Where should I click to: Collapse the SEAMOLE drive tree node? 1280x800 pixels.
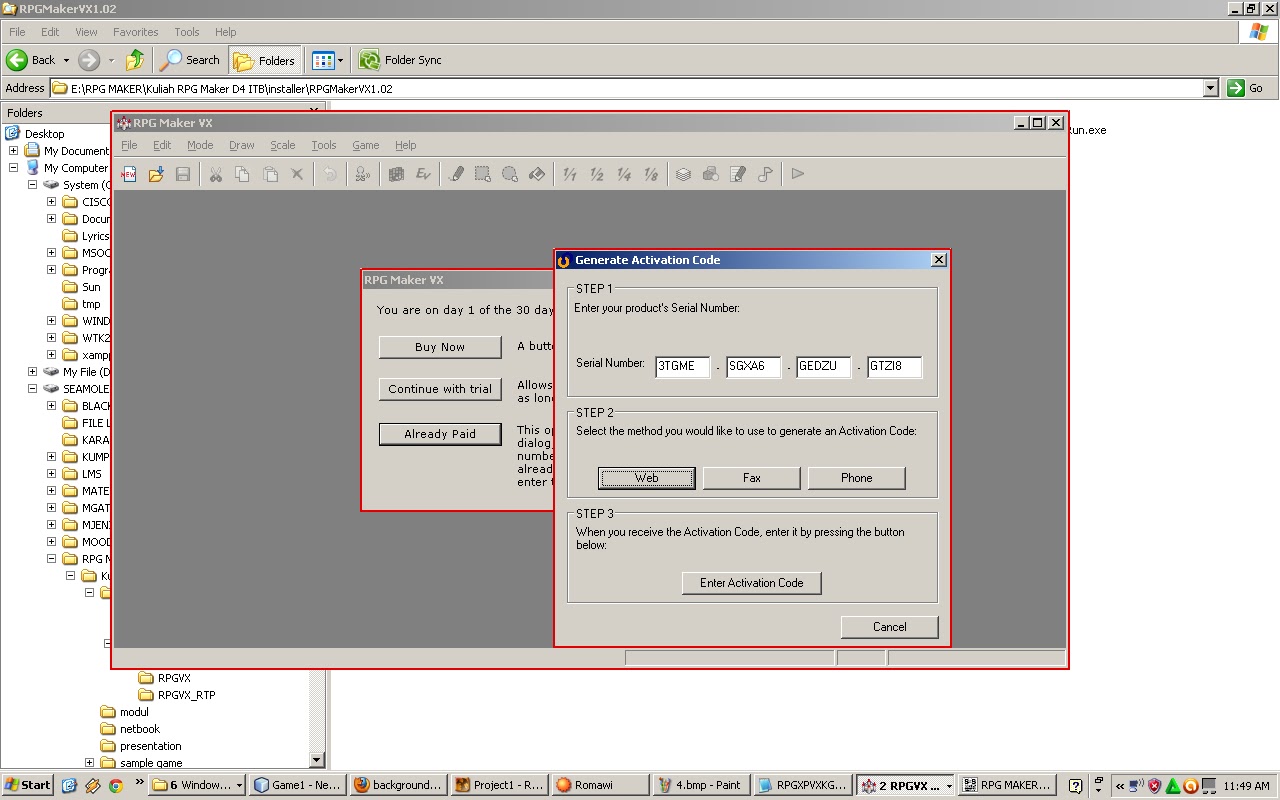pos(33,389)
